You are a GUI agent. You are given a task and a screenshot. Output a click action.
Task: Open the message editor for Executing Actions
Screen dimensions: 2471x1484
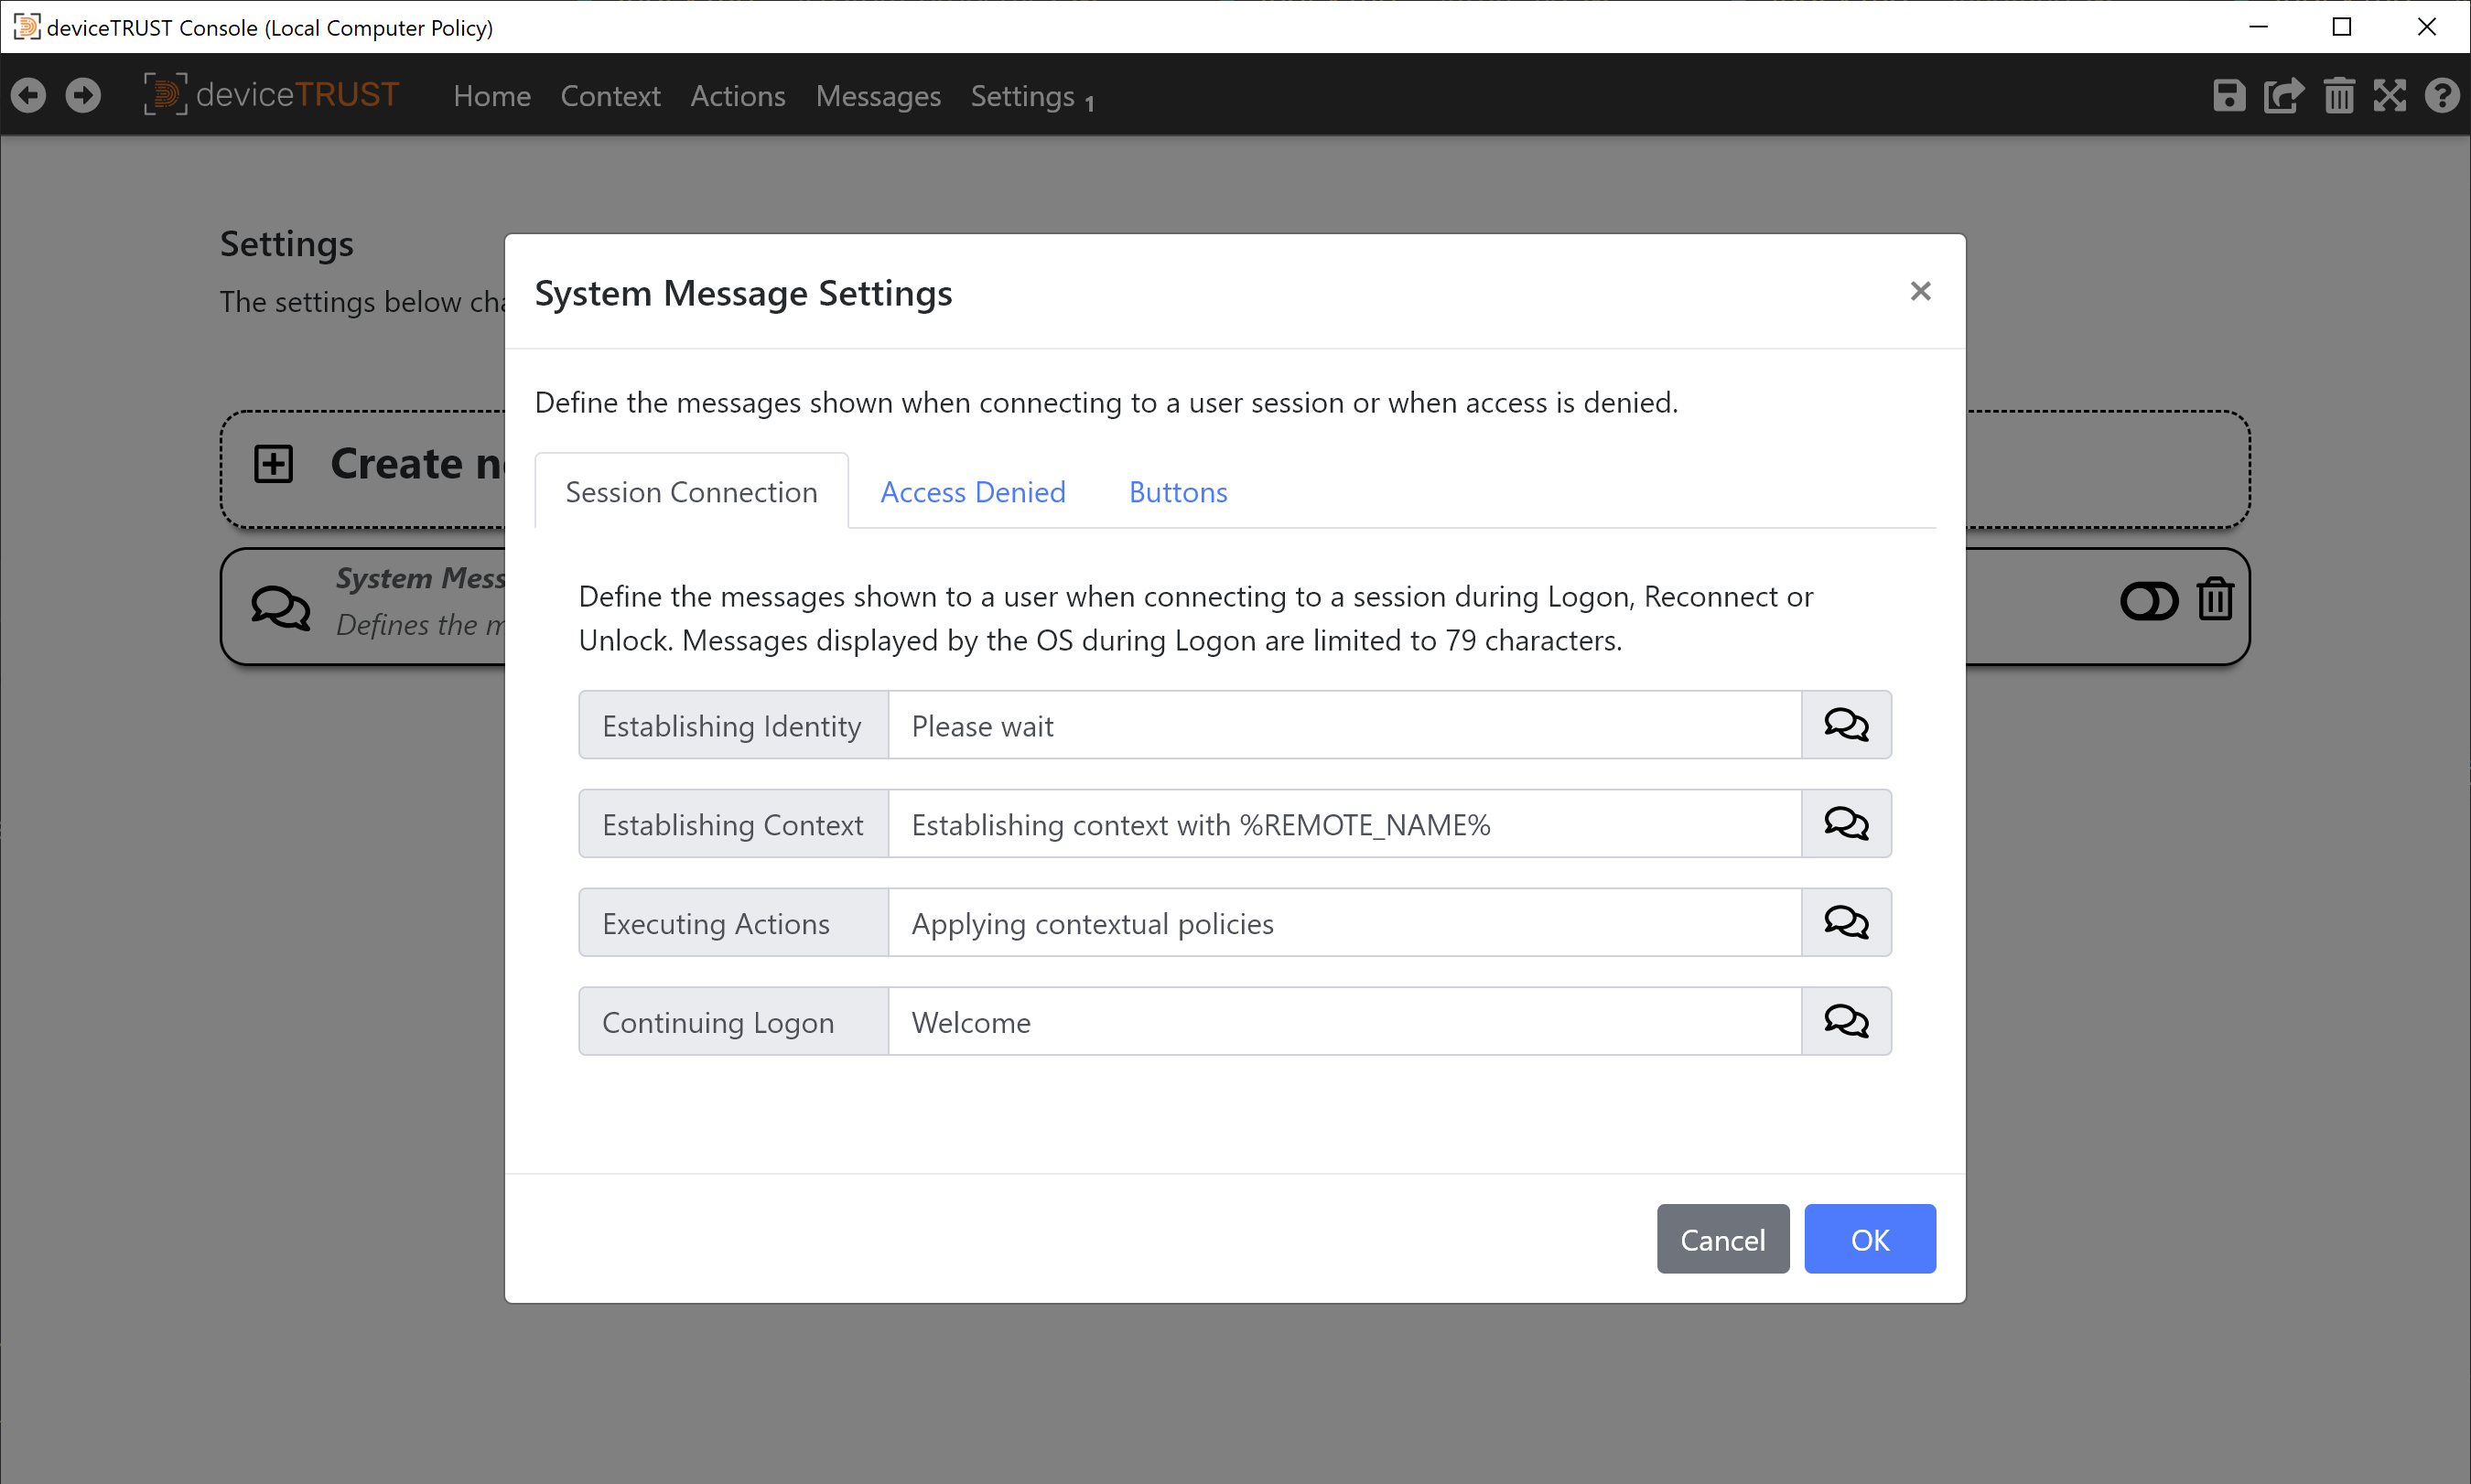tap(1845, 921)
